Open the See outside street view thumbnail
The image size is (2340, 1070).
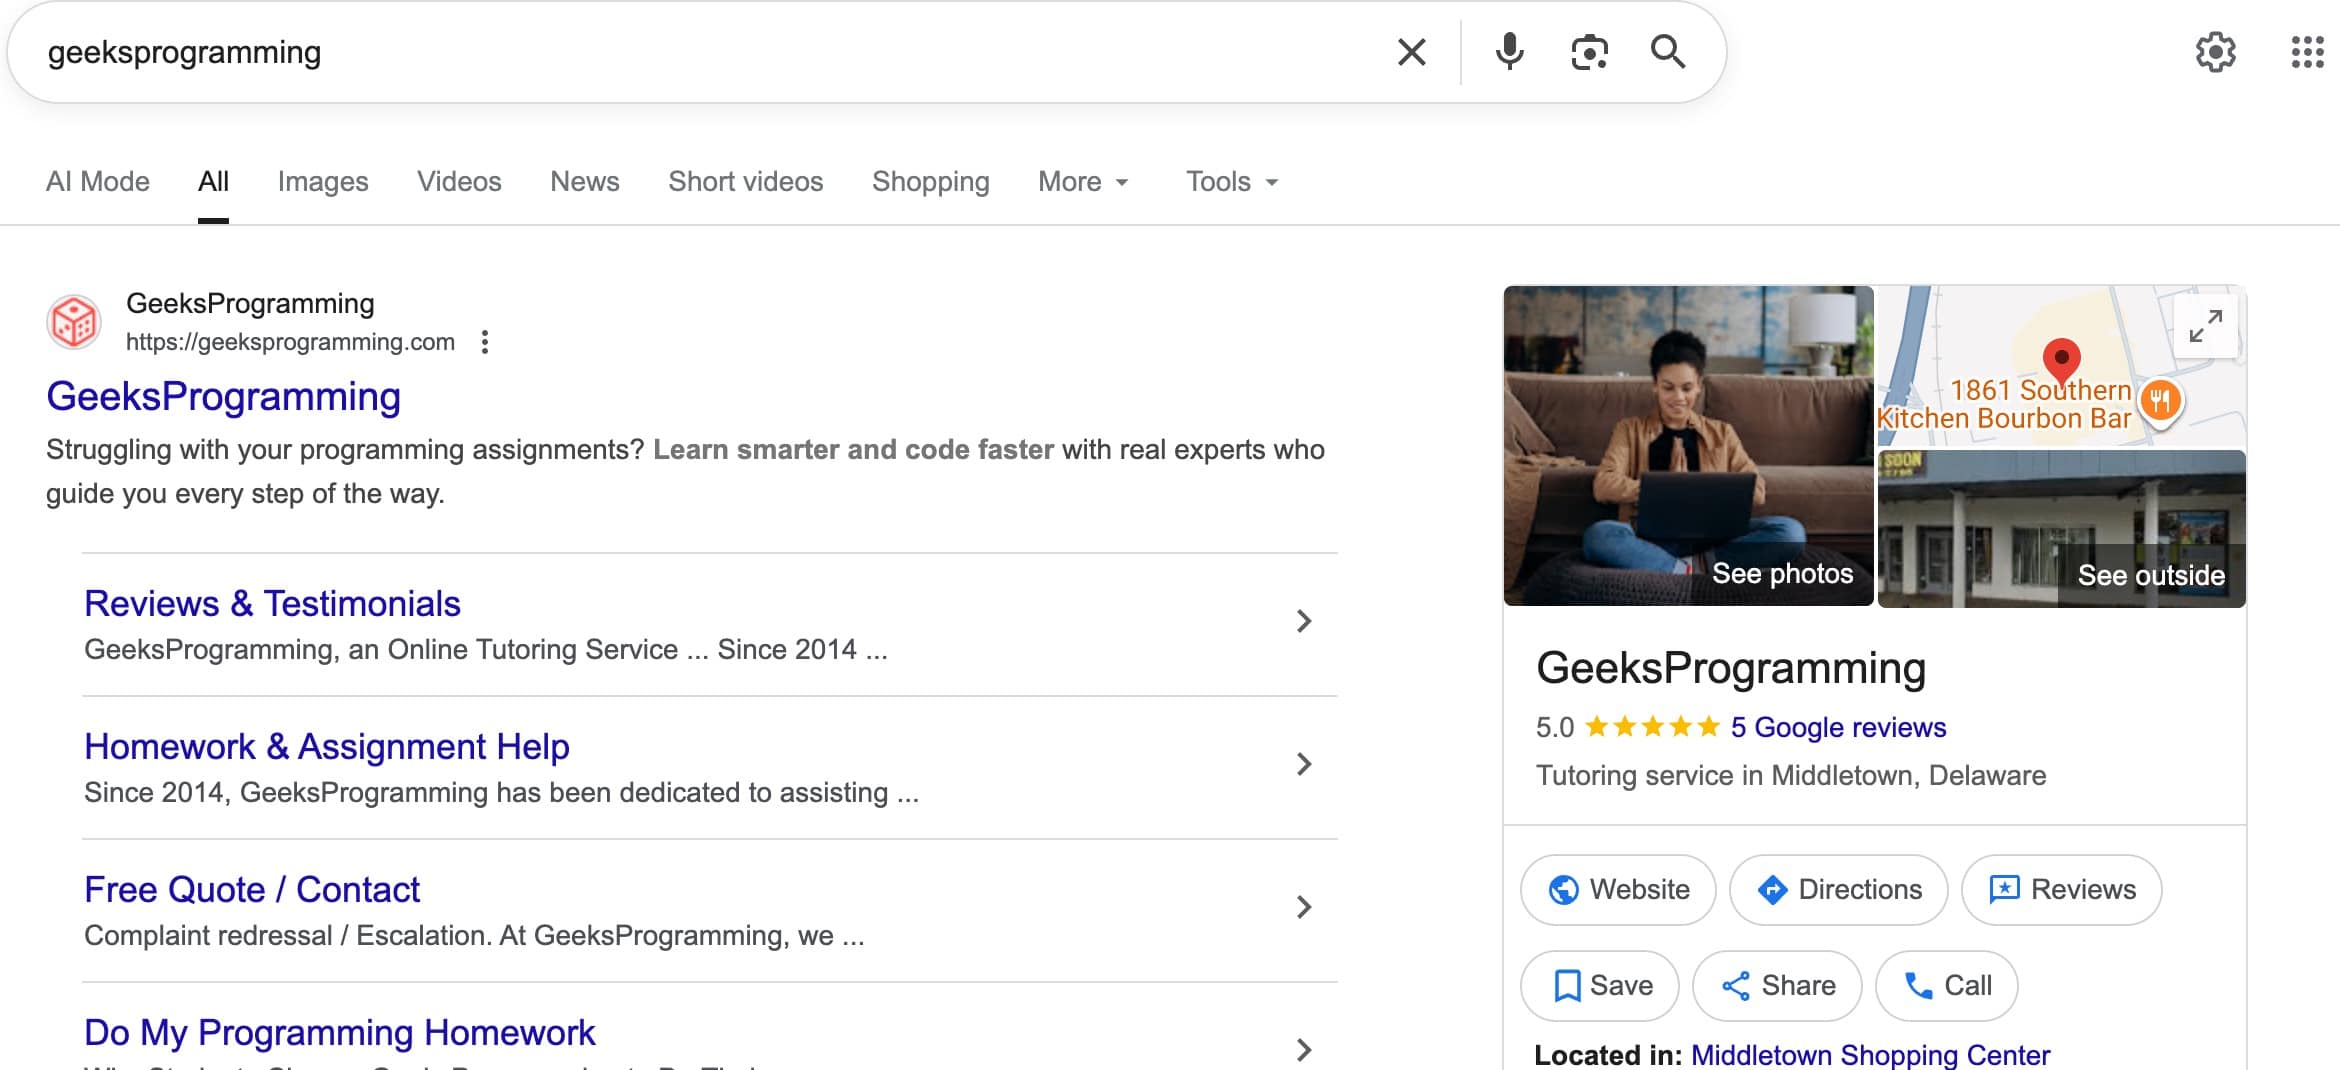[x=2061, y=528]
